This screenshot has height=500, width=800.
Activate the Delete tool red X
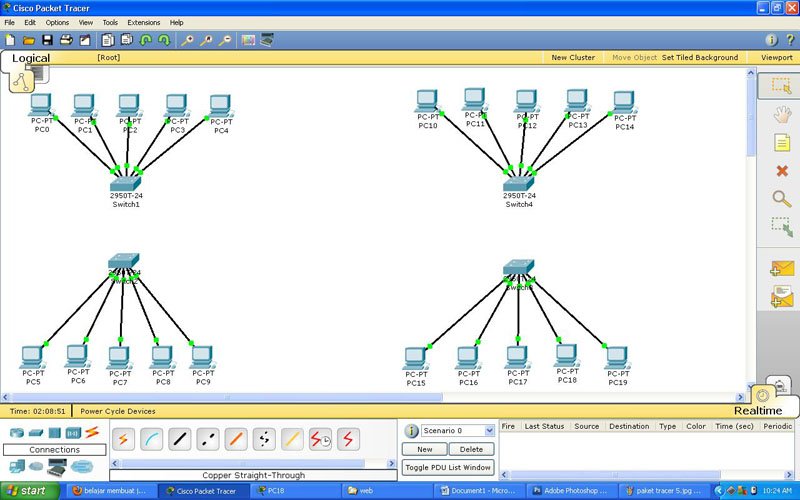pyautogui.click(x=782, y=171)
